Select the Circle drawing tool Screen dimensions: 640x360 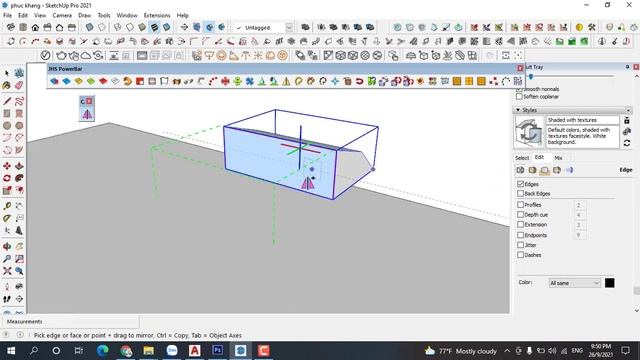point(7,126)
